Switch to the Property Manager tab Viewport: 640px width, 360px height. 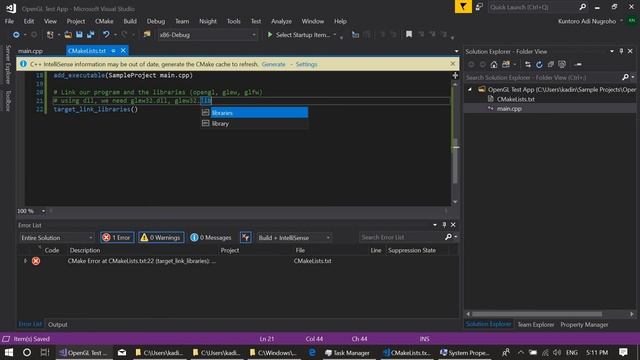point(584,324)
